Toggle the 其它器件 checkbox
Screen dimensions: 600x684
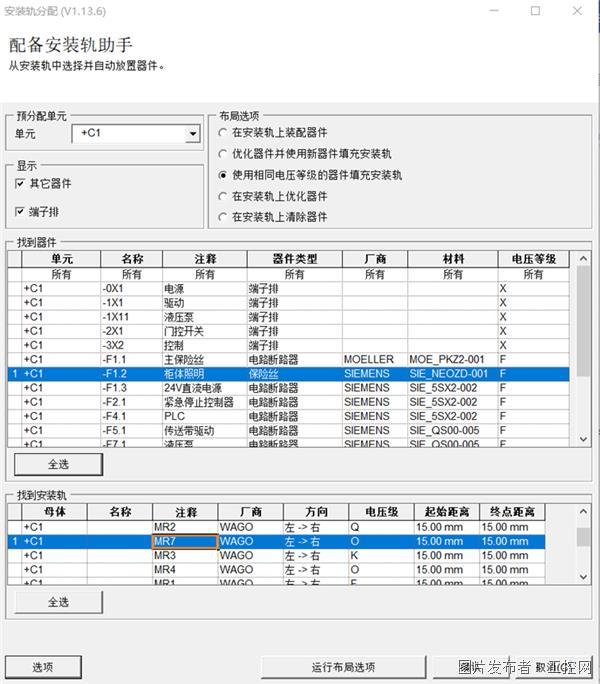[21, 184]
